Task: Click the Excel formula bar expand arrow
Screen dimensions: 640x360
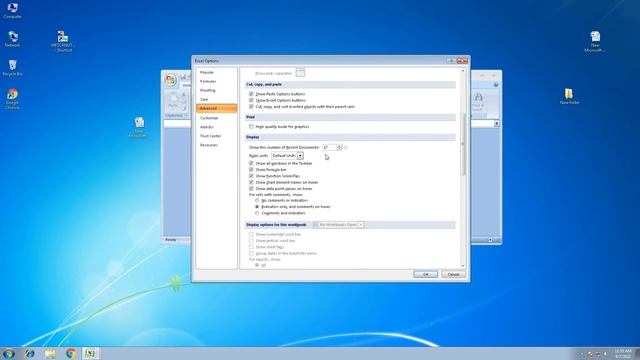Action: pyautogui.click(x=497, y=124)
